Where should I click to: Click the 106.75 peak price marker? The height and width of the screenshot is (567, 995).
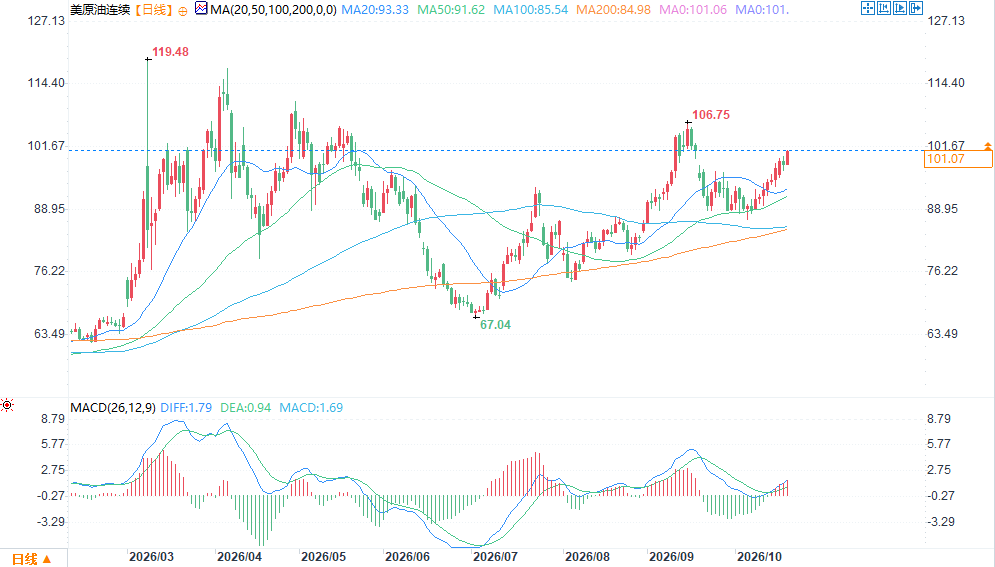point(711,115)
